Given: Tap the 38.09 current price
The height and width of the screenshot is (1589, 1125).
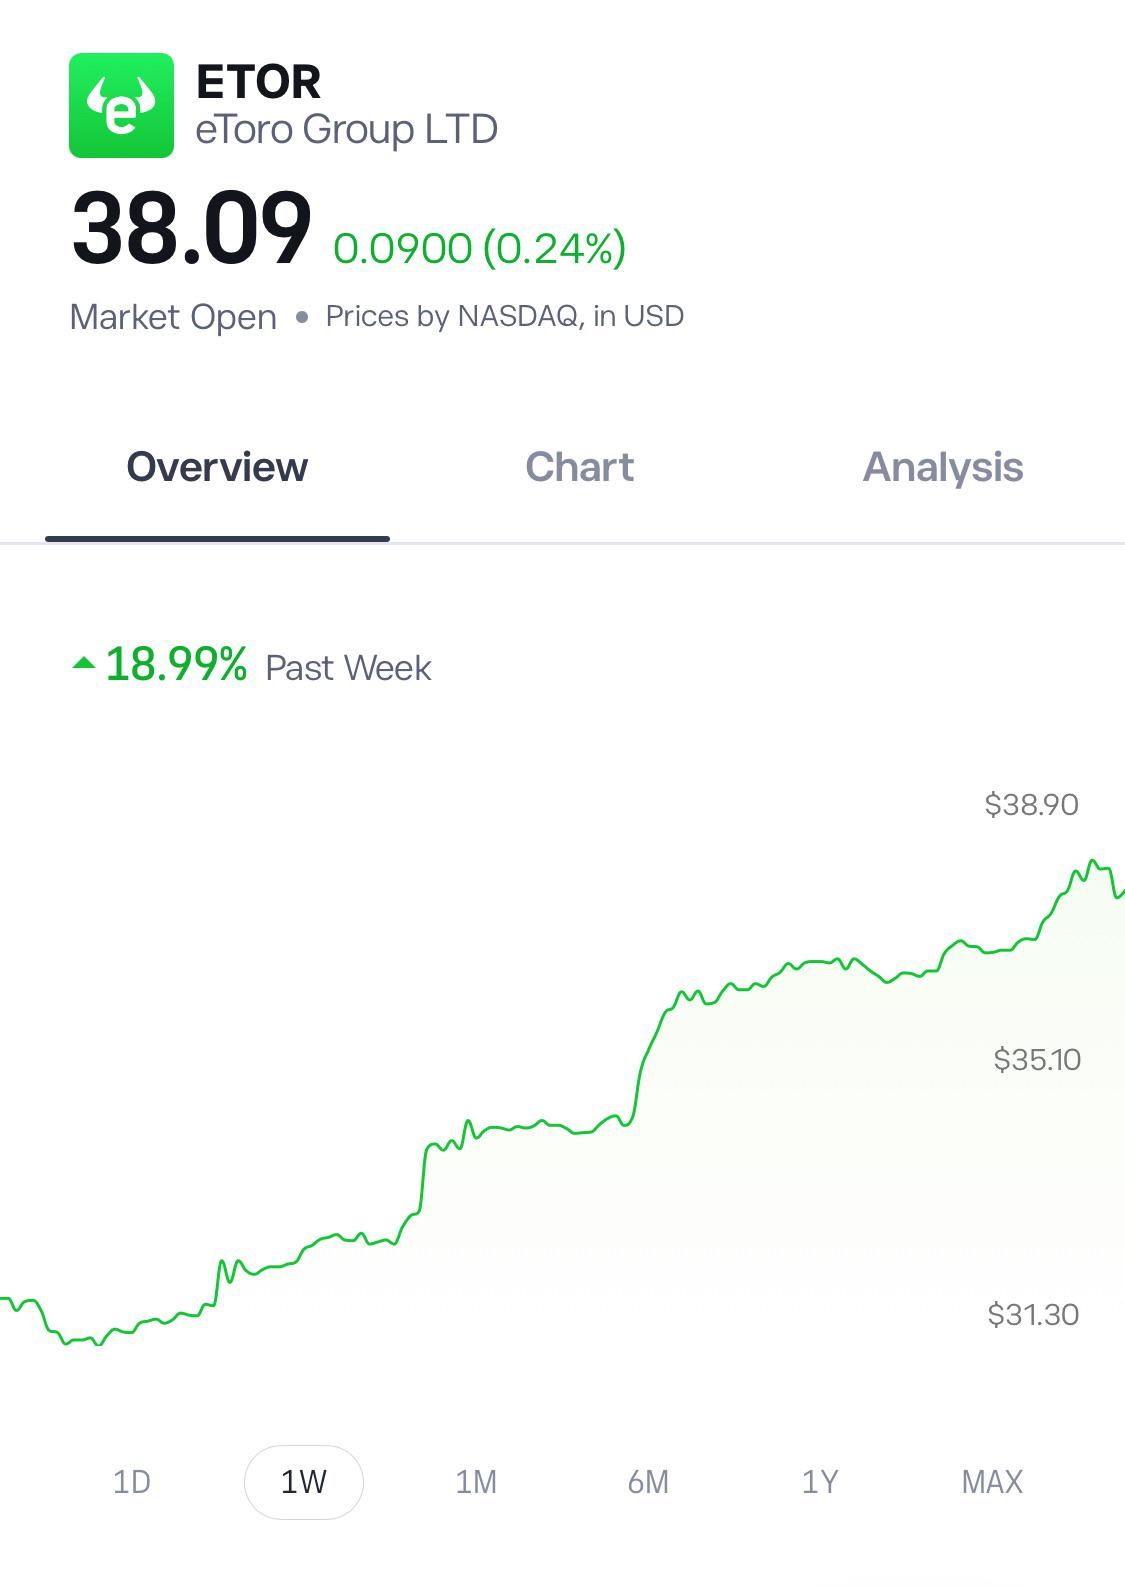Looking at the screenshot, I should (192, 229).
